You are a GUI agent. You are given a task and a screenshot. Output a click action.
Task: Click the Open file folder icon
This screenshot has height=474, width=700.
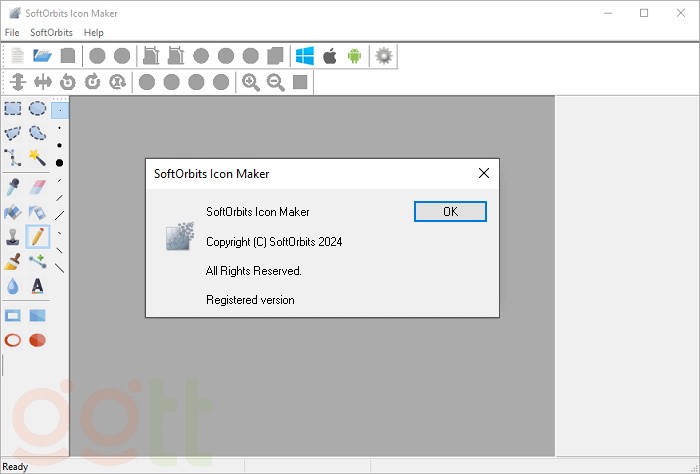click(x=43, y=56)
